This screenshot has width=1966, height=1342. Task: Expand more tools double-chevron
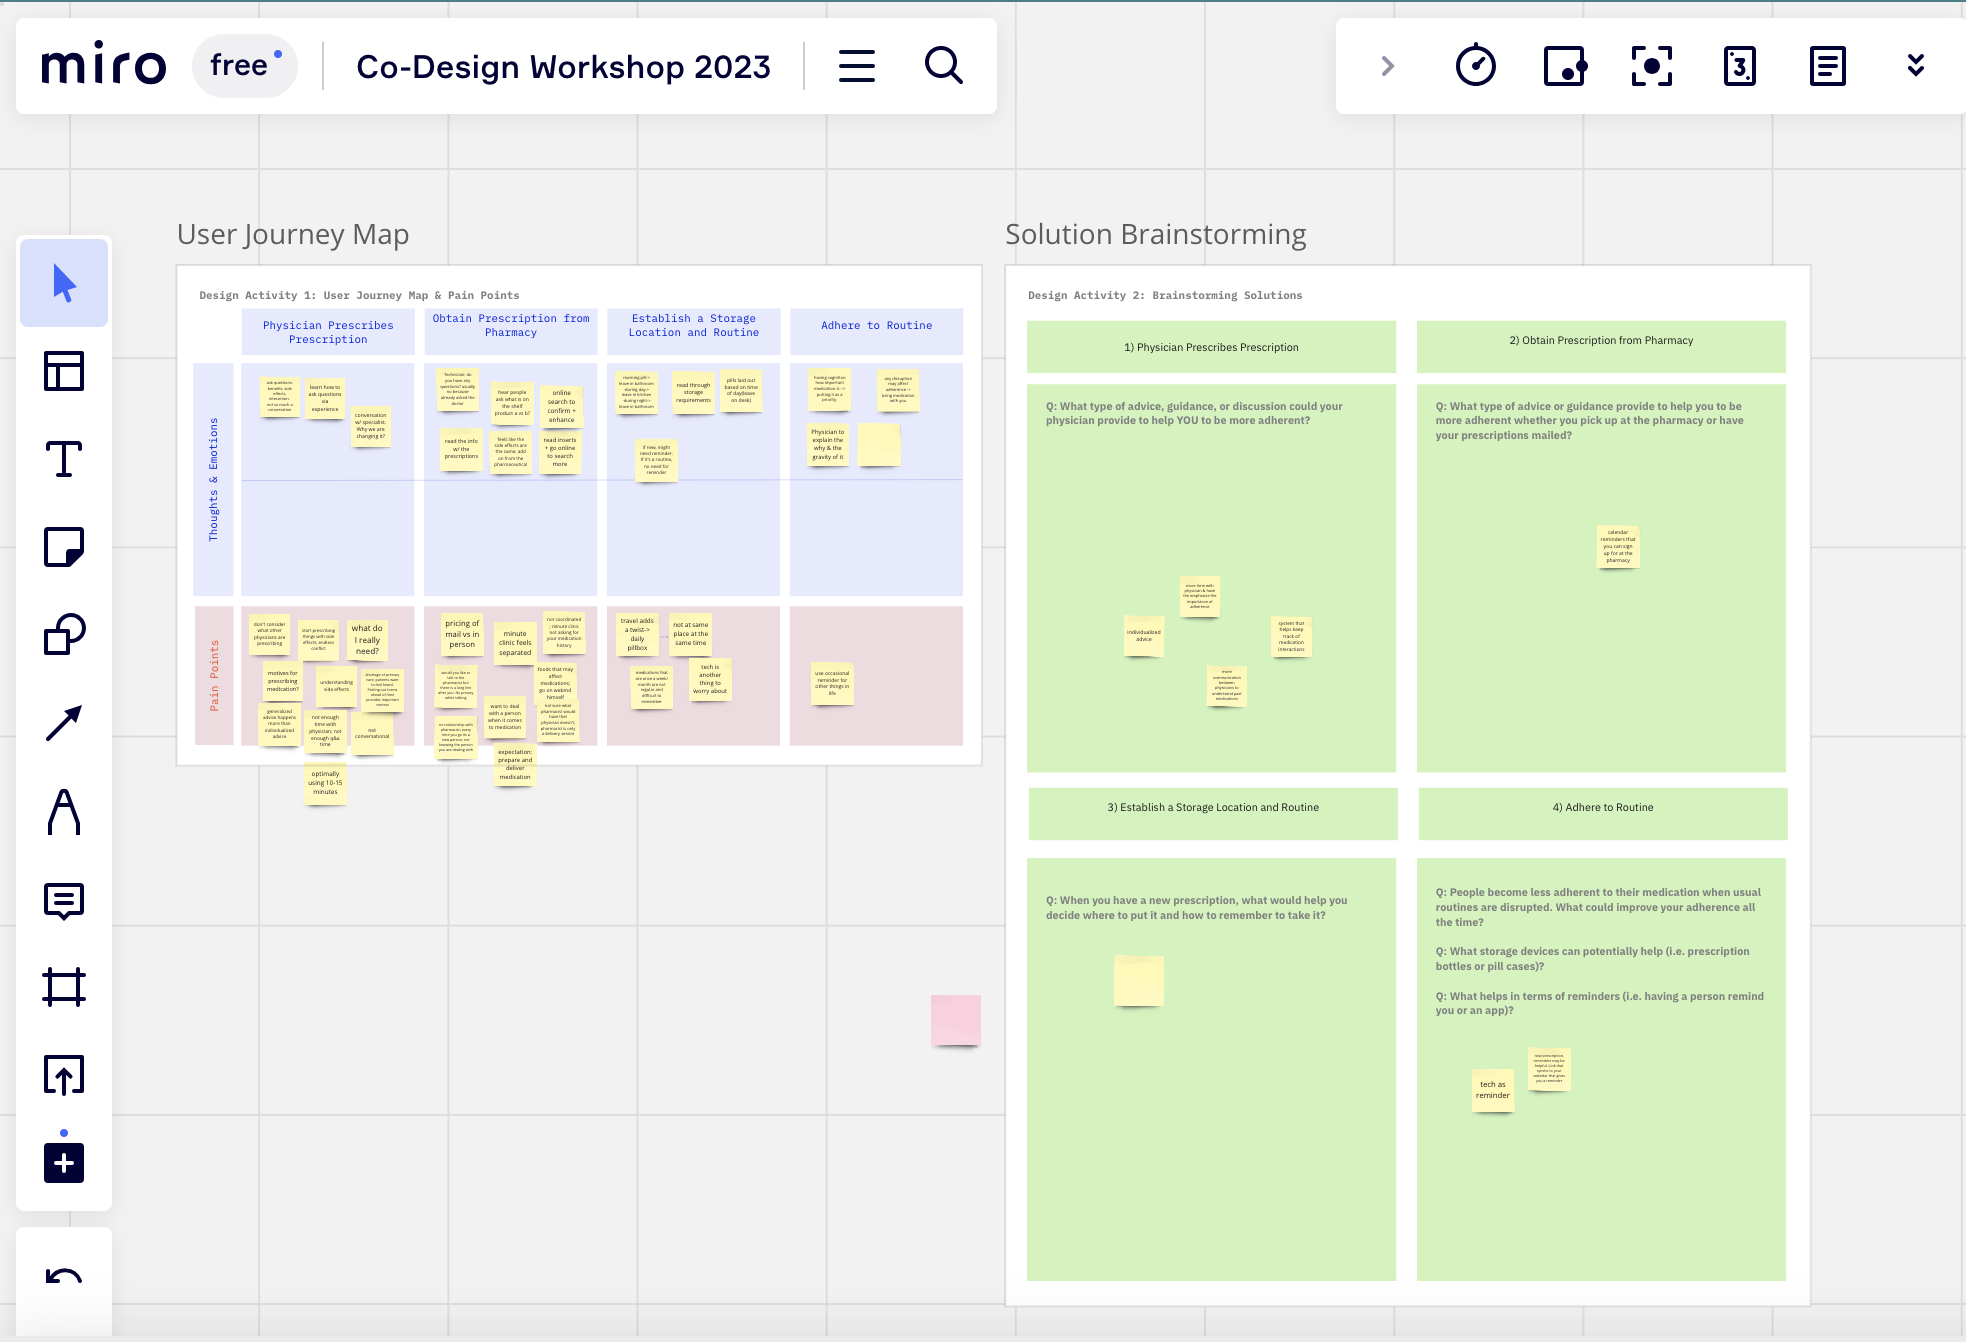[x=1916, y=66]
